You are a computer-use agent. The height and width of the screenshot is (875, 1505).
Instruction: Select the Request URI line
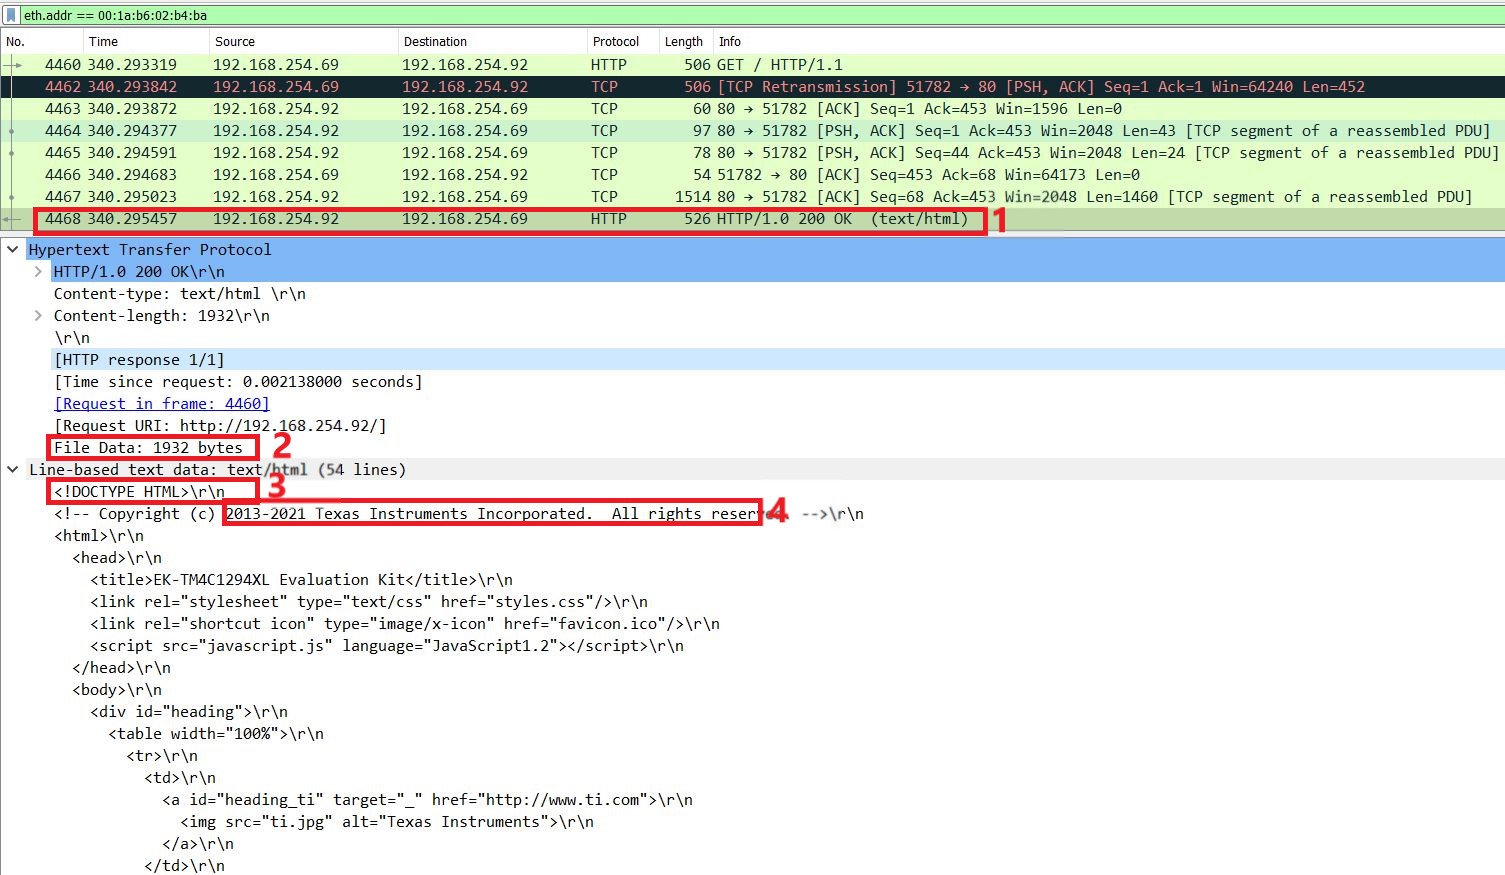[220, 426]
